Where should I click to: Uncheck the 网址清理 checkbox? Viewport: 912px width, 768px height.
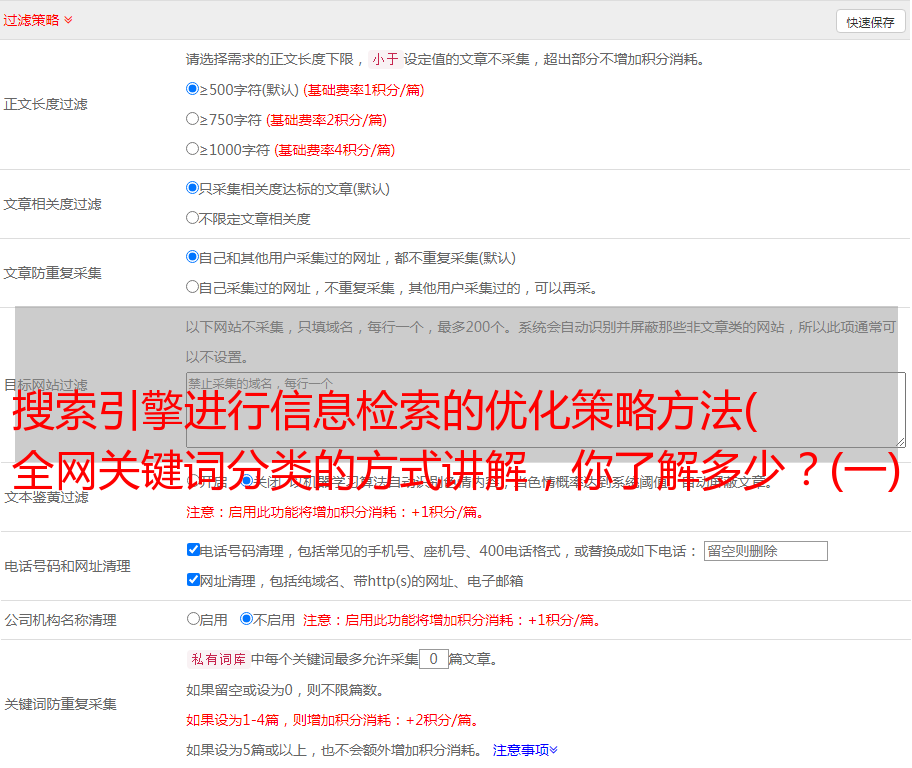click(x=194, y=580)
